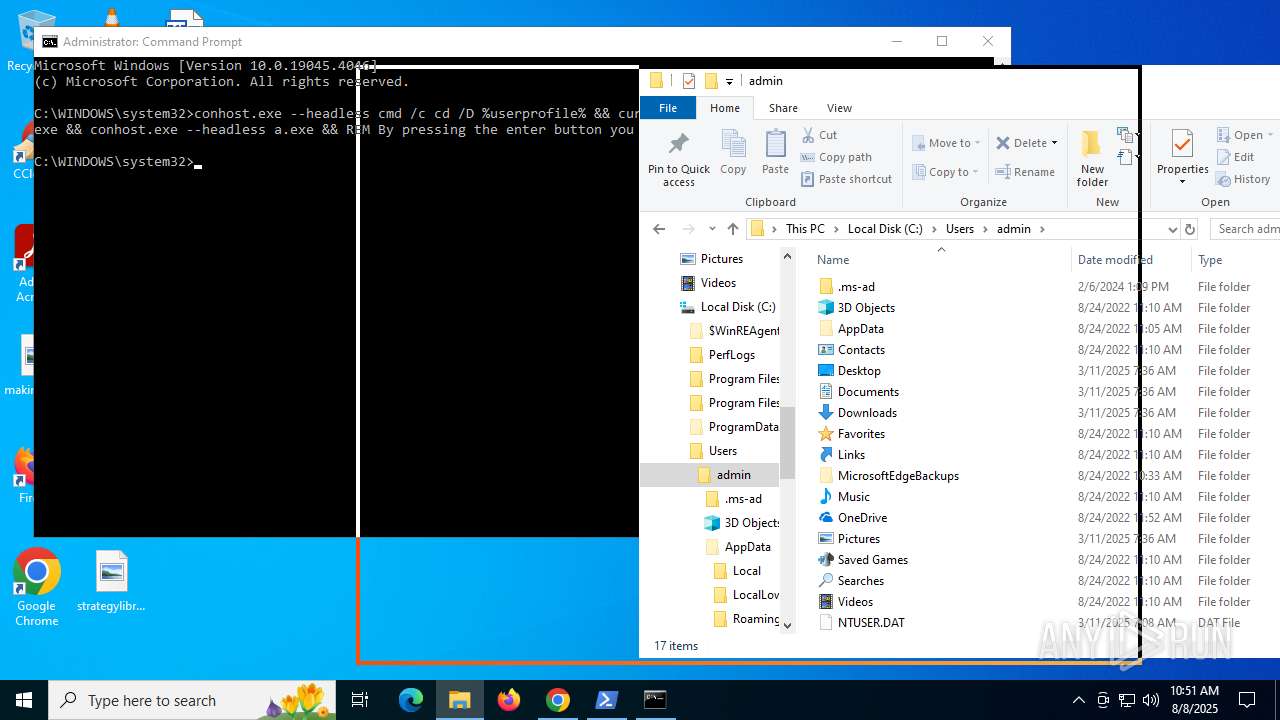
Task: Open PowerShell from the taskbar
Action: (x=606, y=700)
